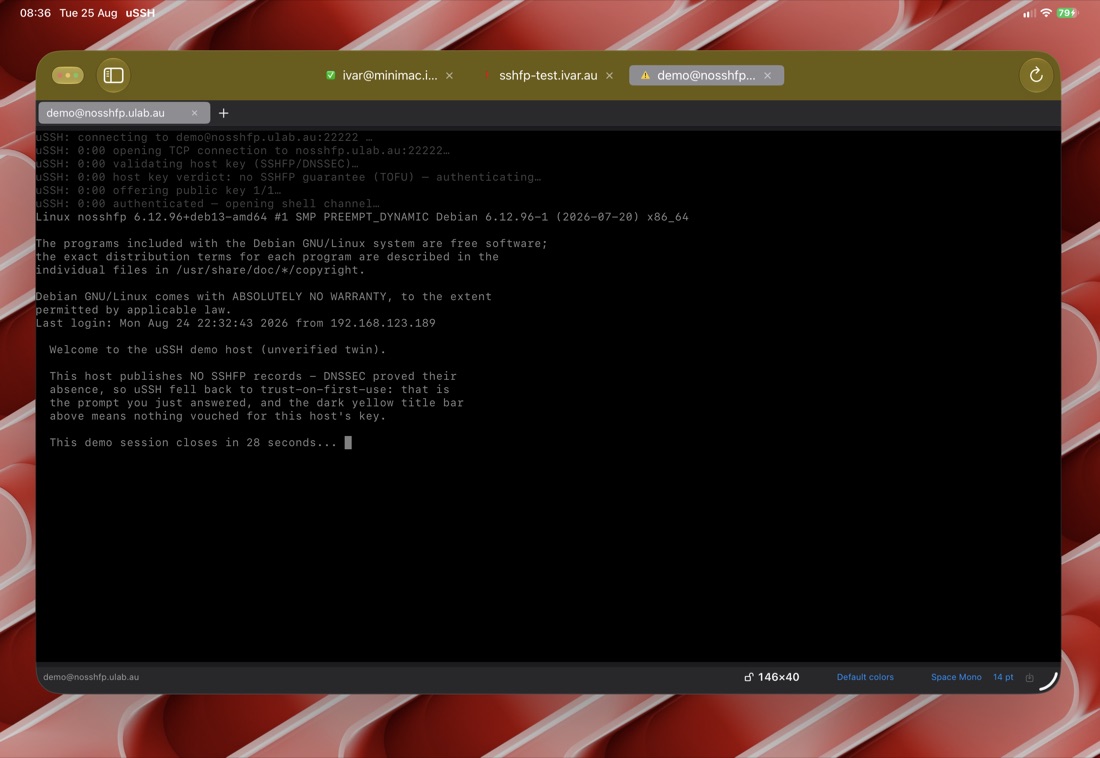Click the yellow warning triangle on demo@nosshfp tab
Screen dimensions: 1100x758
[645, 75]
